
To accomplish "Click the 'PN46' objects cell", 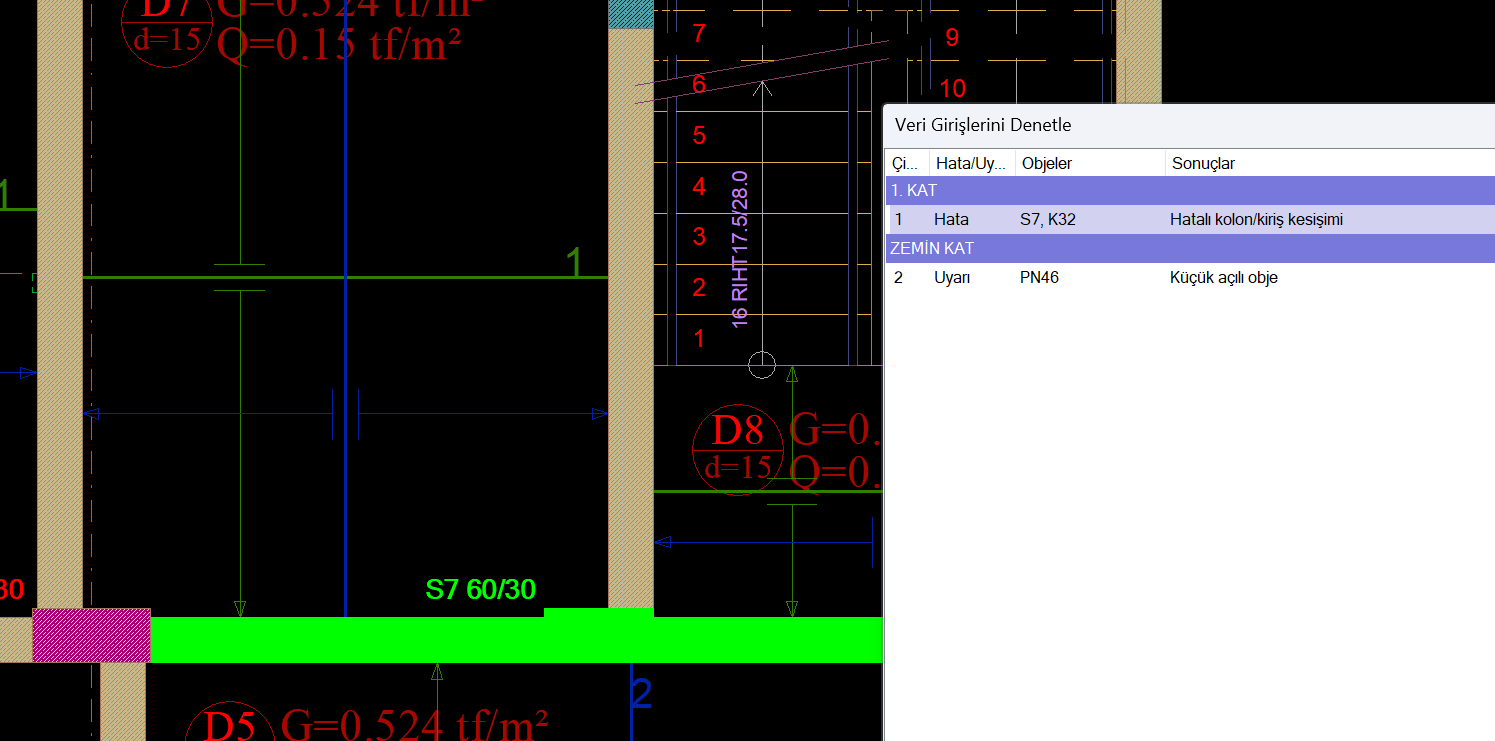I will pos(1040,277).
